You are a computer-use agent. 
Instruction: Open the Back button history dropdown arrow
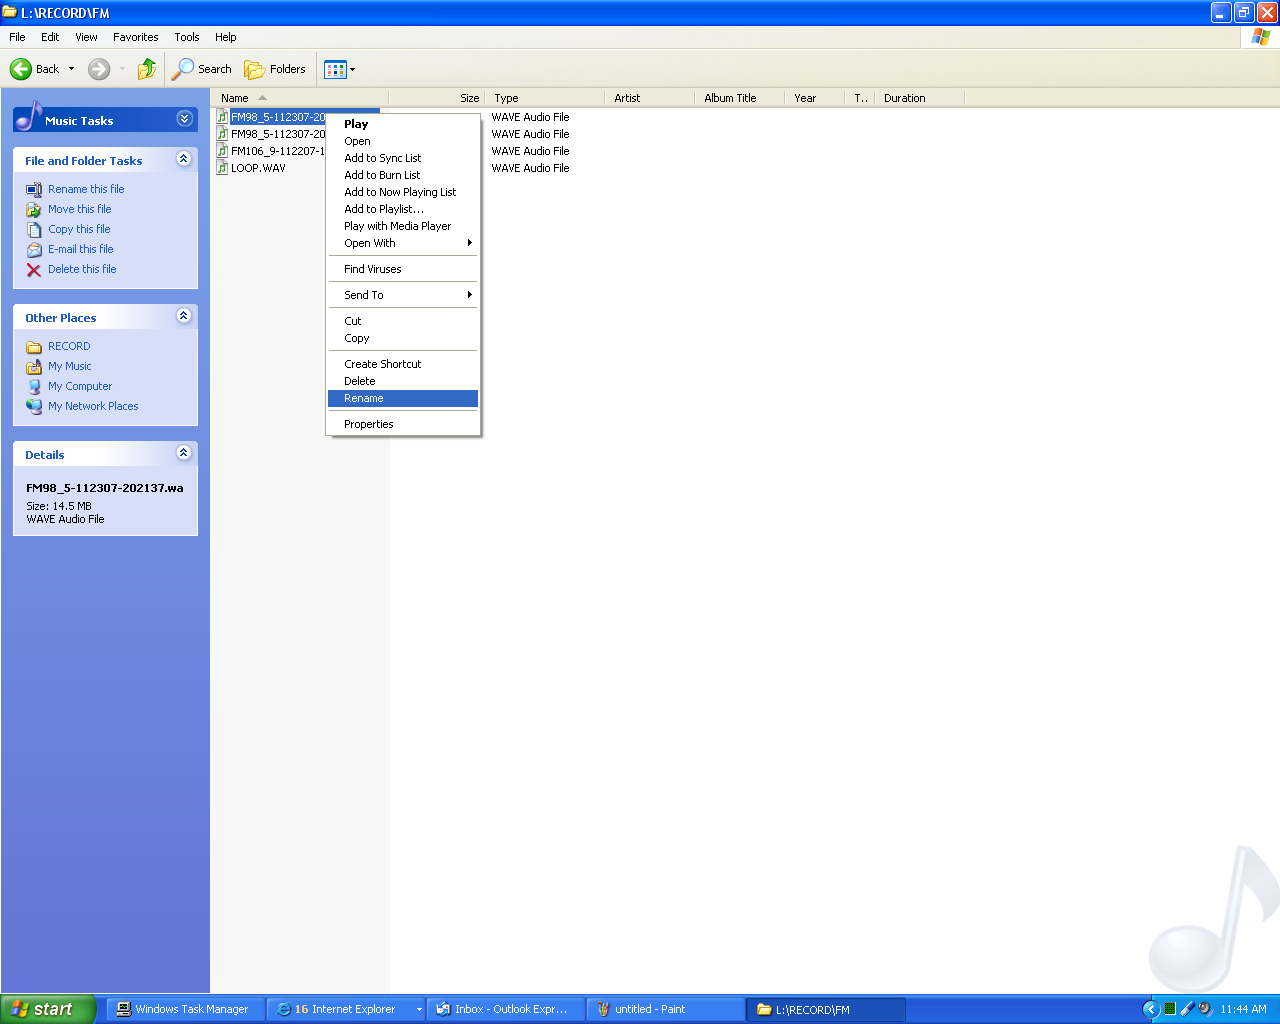(x=71, y=69)
